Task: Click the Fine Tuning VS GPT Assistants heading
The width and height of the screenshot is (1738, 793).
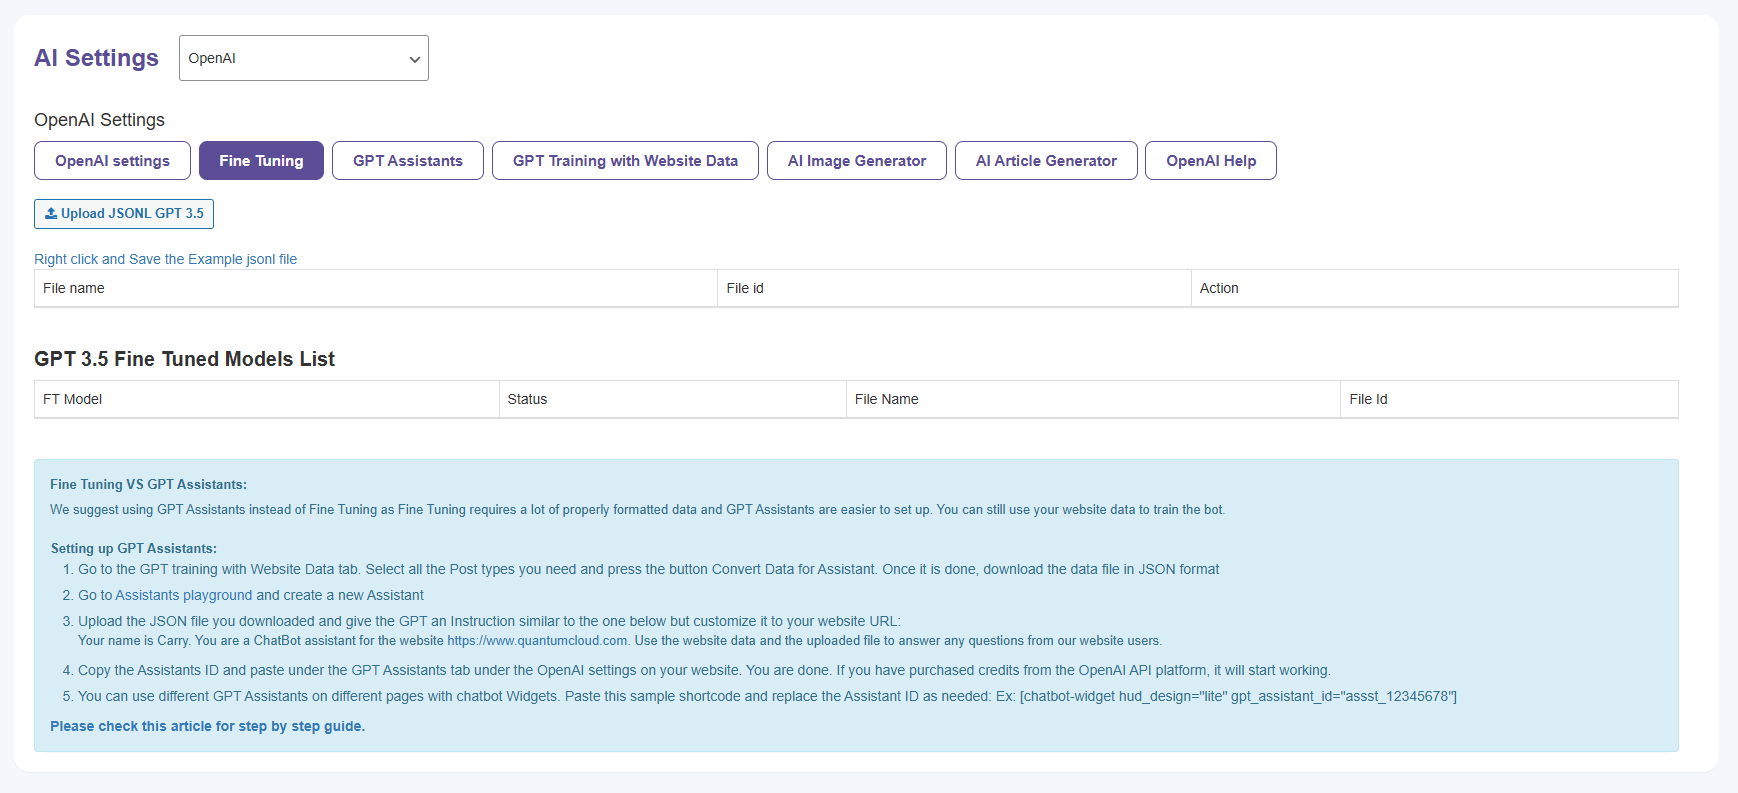Action: coord(148,484)
